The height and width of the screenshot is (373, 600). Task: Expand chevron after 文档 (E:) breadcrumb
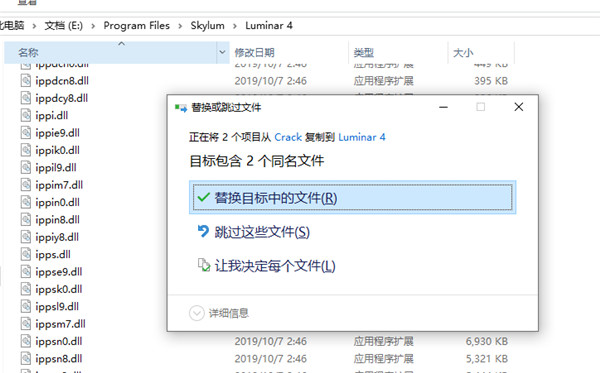click(x=93, y=26)
